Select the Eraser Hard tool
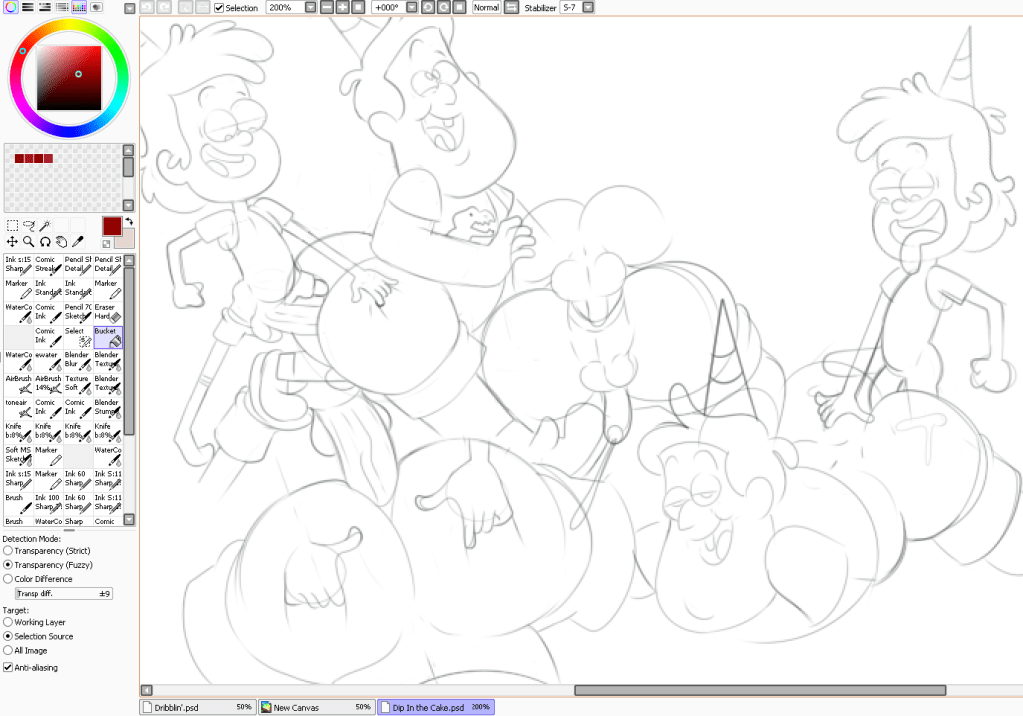This screenshot has height=716, width=1023. 109,313
